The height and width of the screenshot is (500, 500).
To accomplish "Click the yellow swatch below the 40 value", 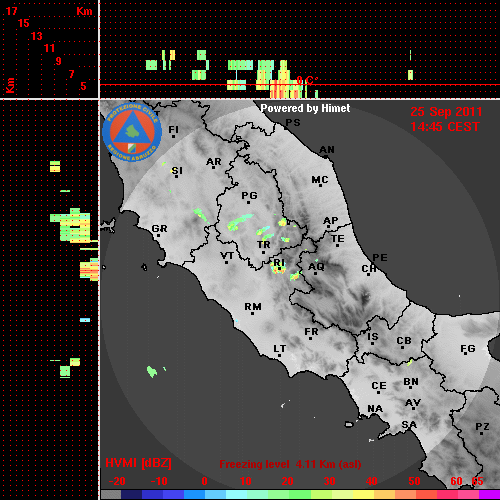I will click(x=364, y=495).
